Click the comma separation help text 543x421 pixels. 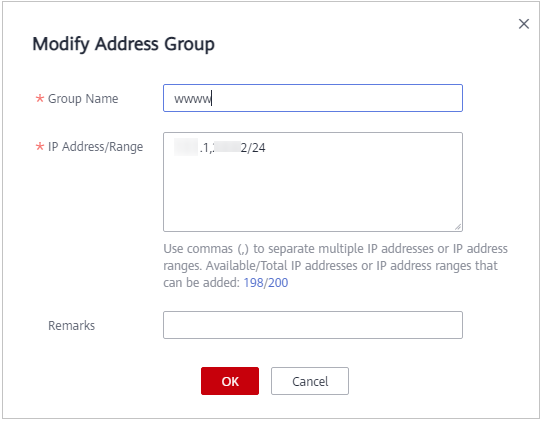[x=335, y=249]
